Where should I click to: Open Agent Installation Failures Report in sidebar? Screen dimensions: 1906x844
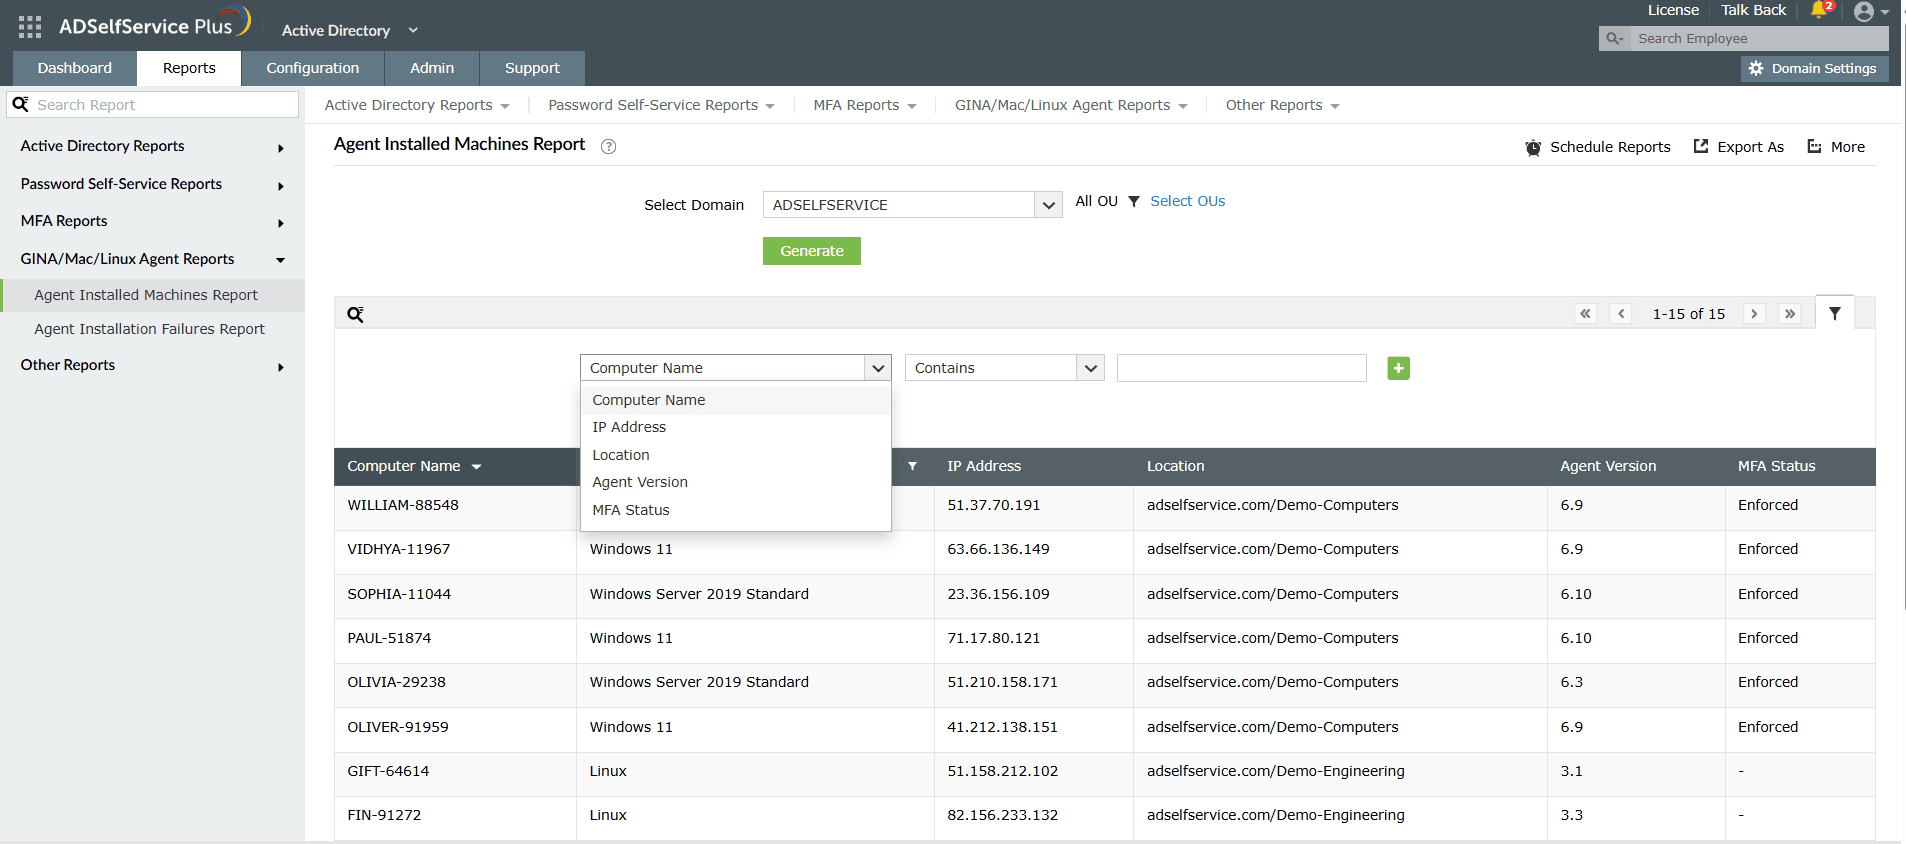click(152, 329)
